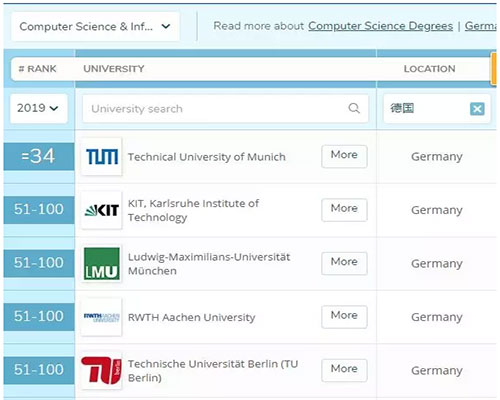Click the RWTH Aachen logo

[102, 317]
